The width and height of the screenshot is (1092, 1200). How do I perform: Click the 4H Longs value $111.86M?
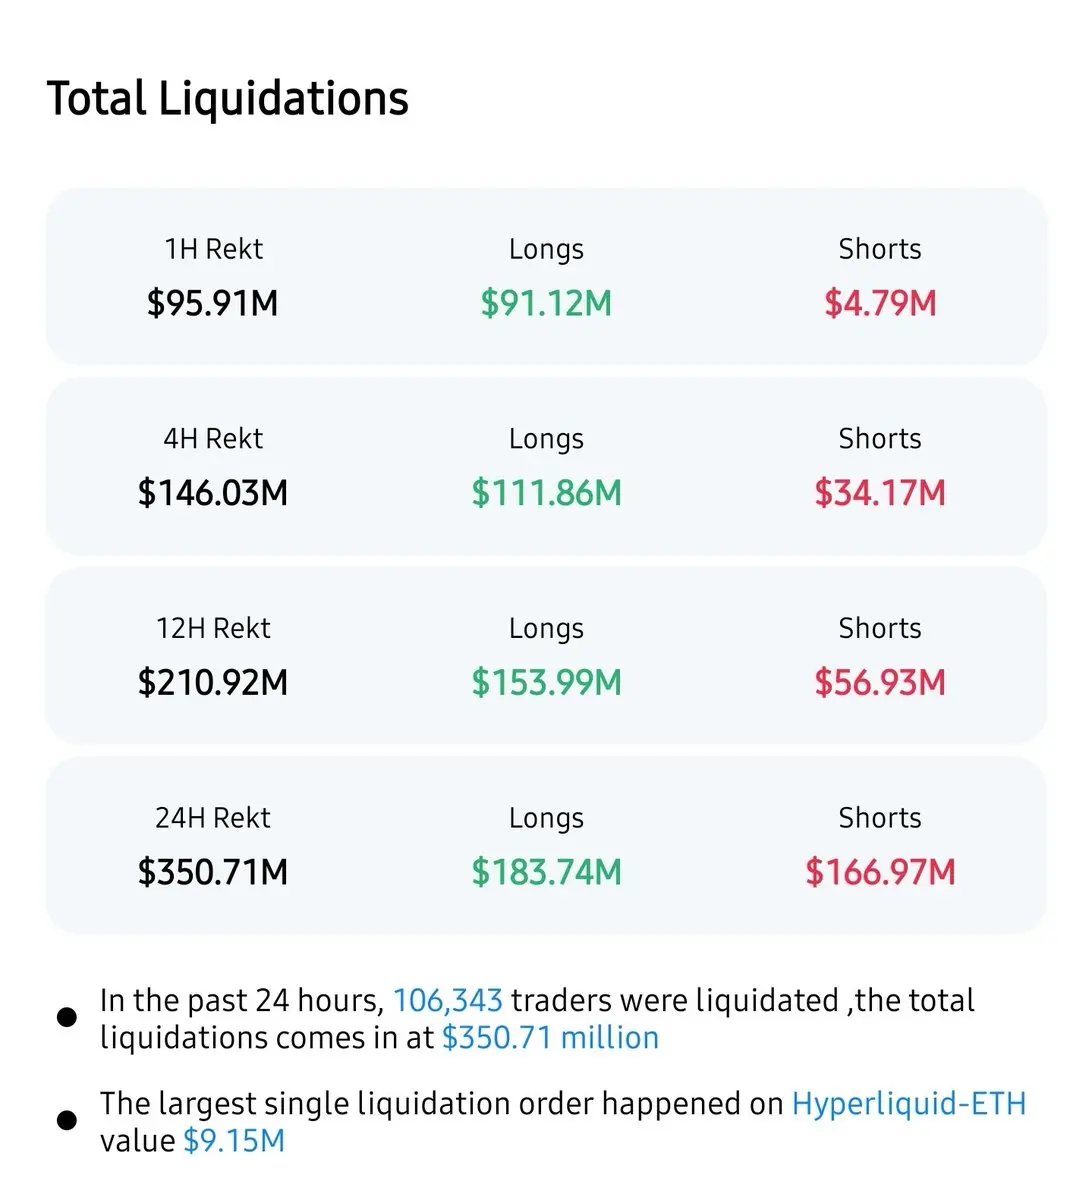coord(546,493)
